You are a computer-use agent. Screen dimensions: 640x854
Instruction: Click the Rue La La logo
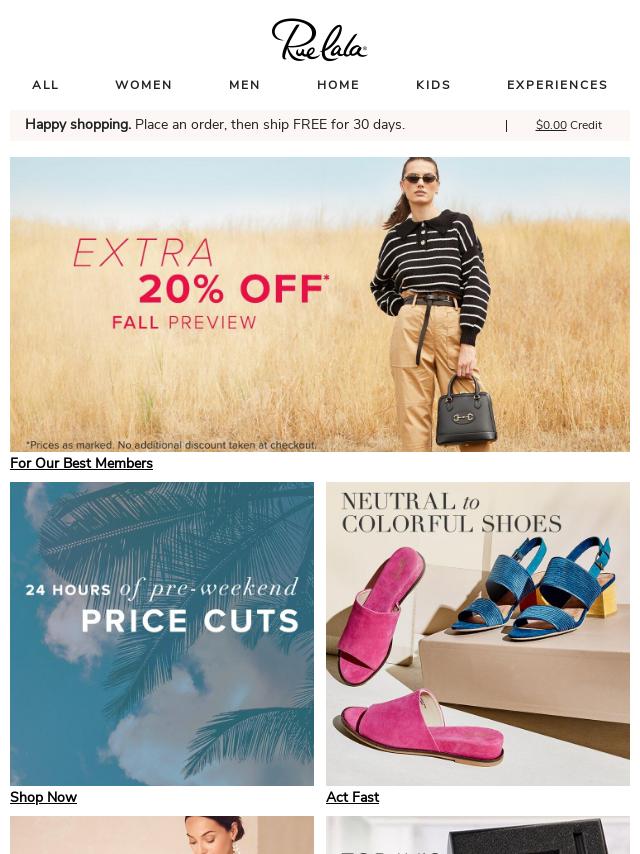(x=319, y=40)
